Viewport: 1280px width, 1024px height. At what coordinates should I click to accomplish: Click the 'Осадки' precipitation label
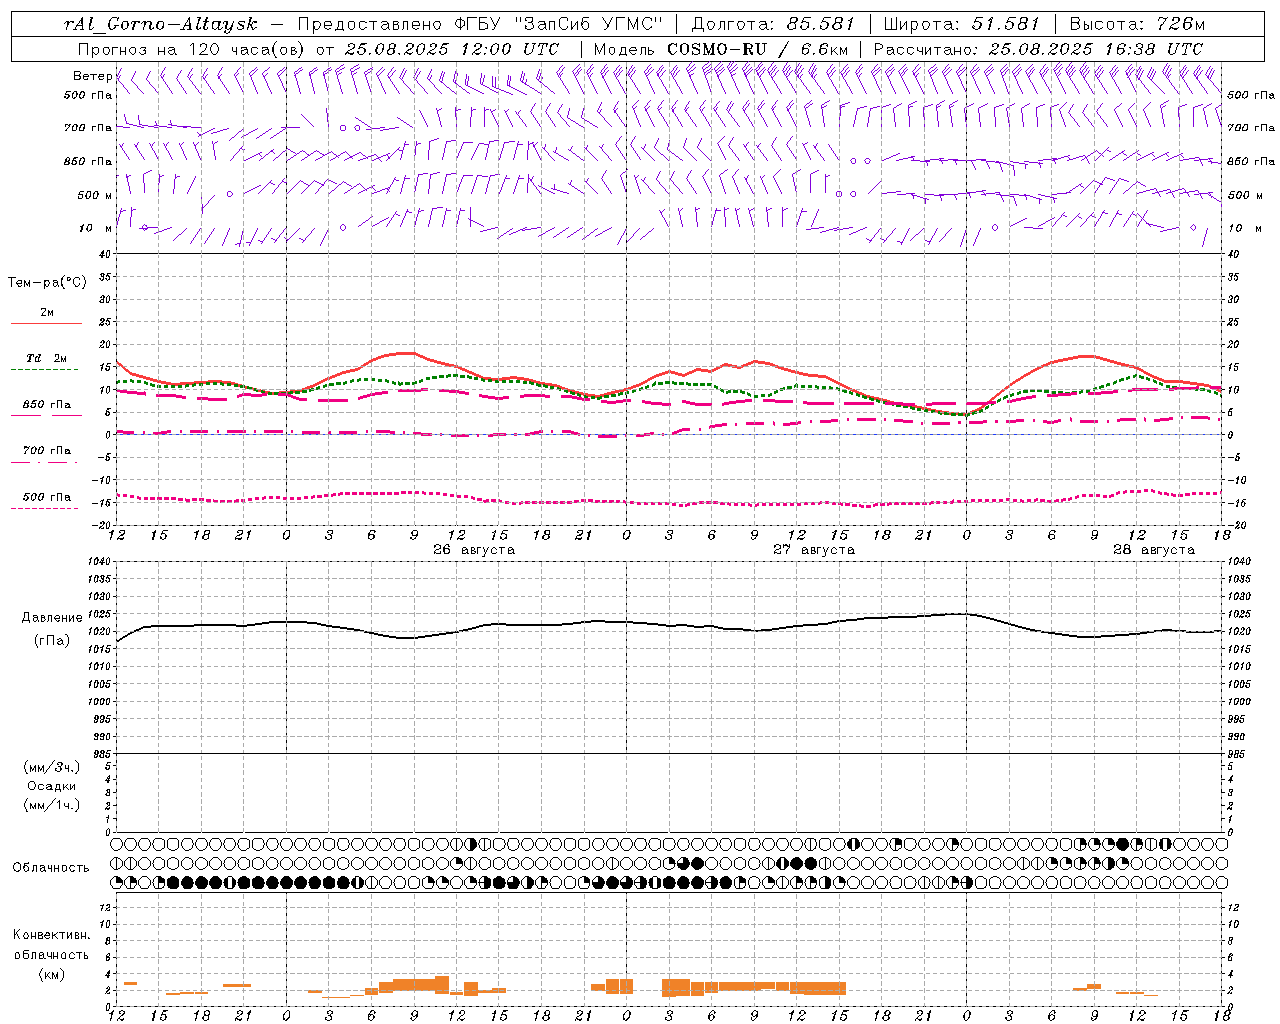[x=52, y=786]
